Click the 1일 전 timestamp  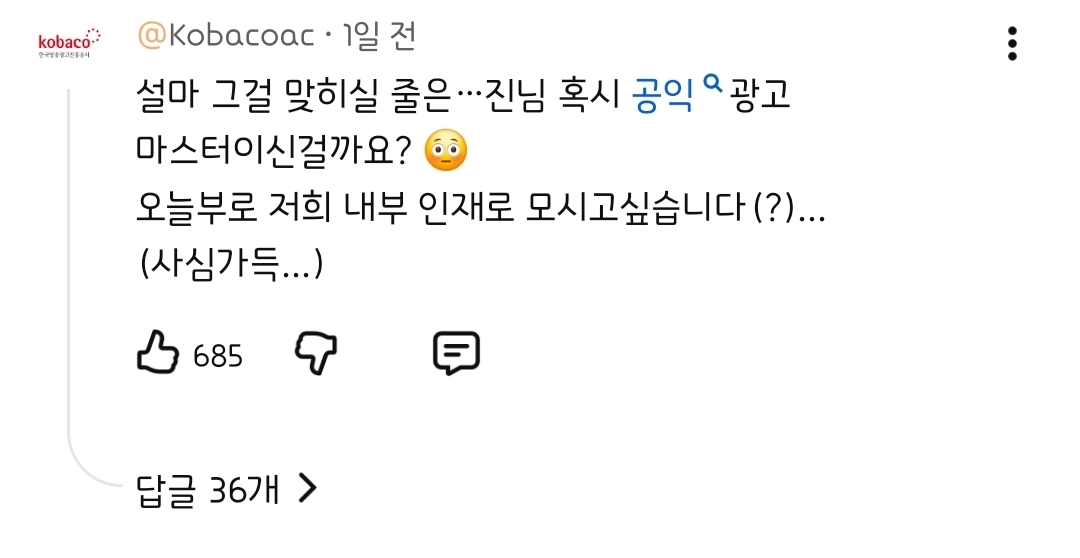(378, 37)
